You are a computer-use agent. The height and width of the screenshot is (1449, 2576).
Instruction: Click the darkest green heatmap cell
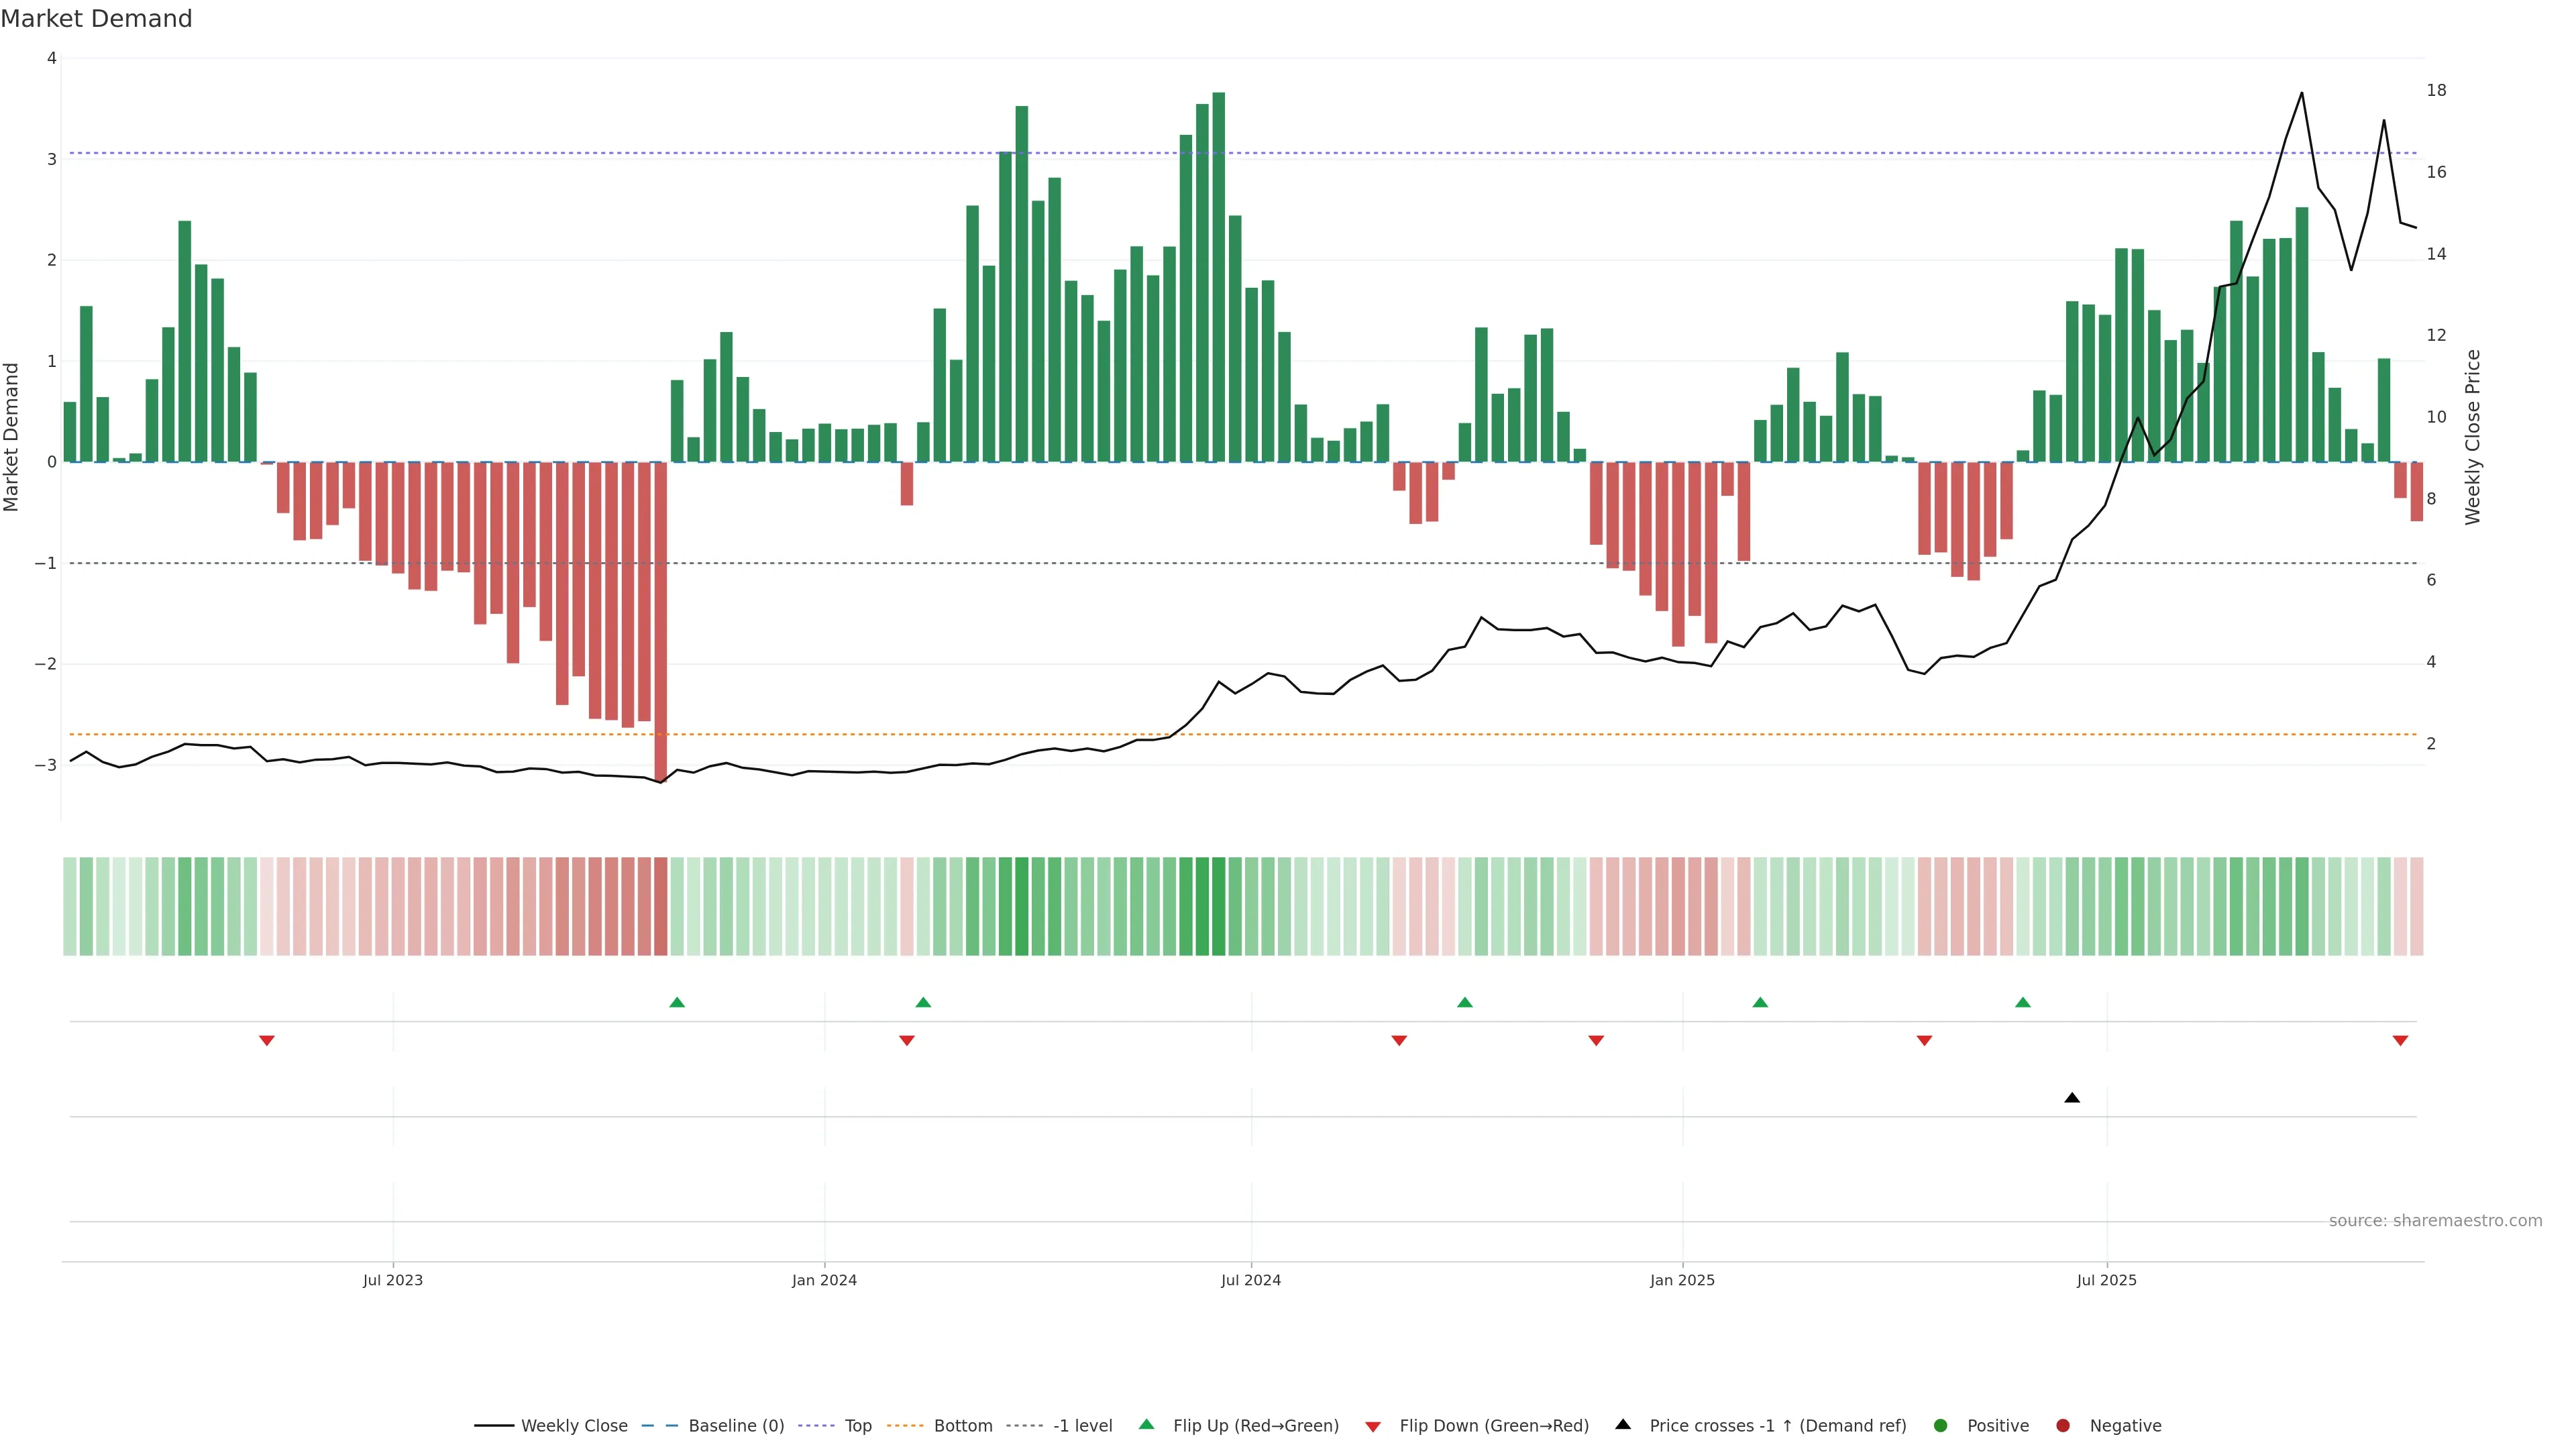[1218, 906]
